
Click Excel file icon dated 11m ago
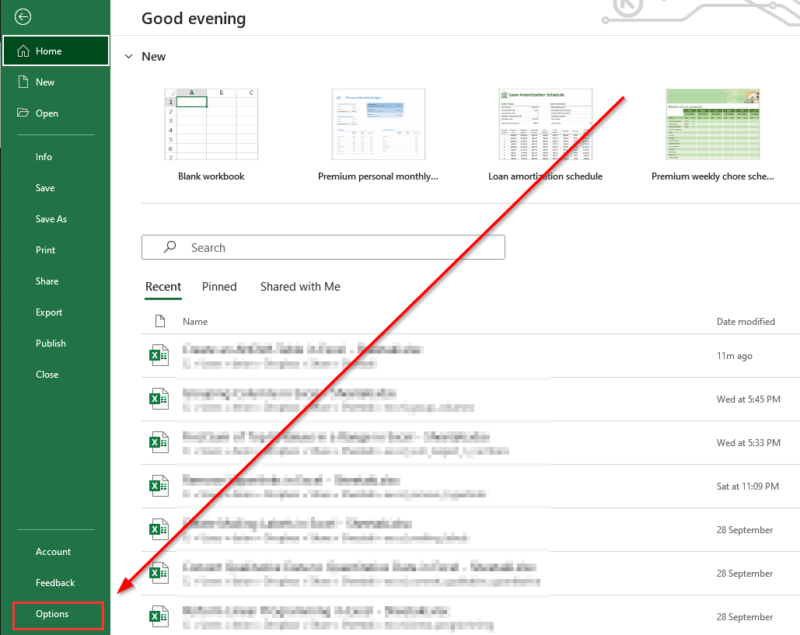pos(158,355)
